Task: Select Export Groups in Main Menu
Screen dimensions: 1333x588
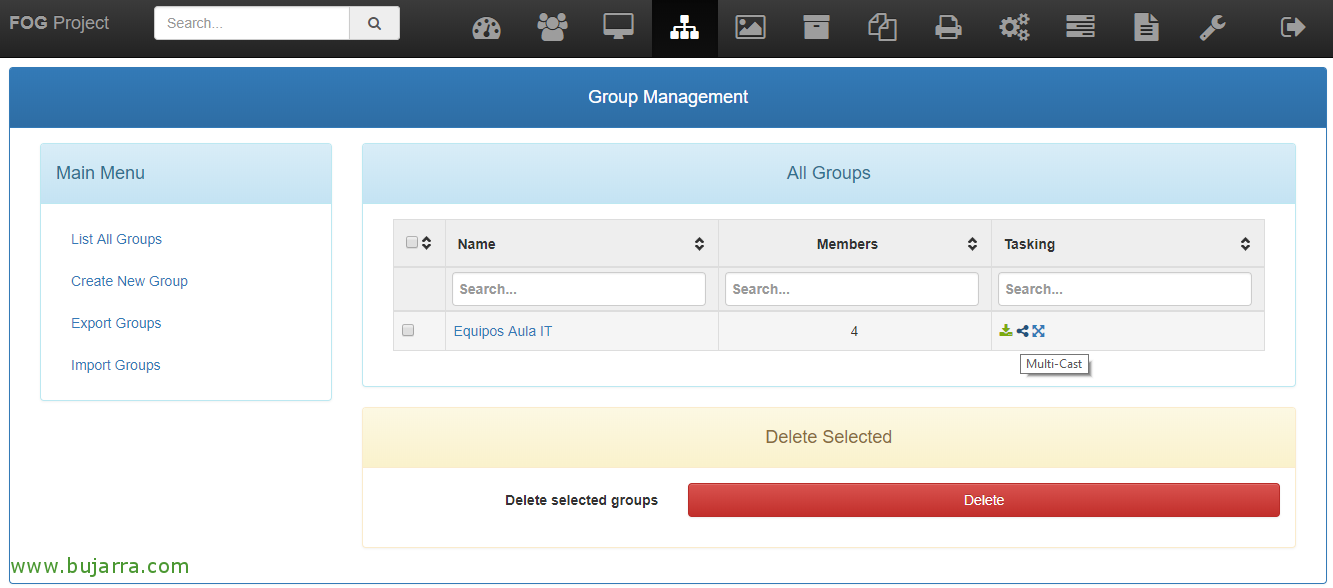Action: tap(116, 323)
